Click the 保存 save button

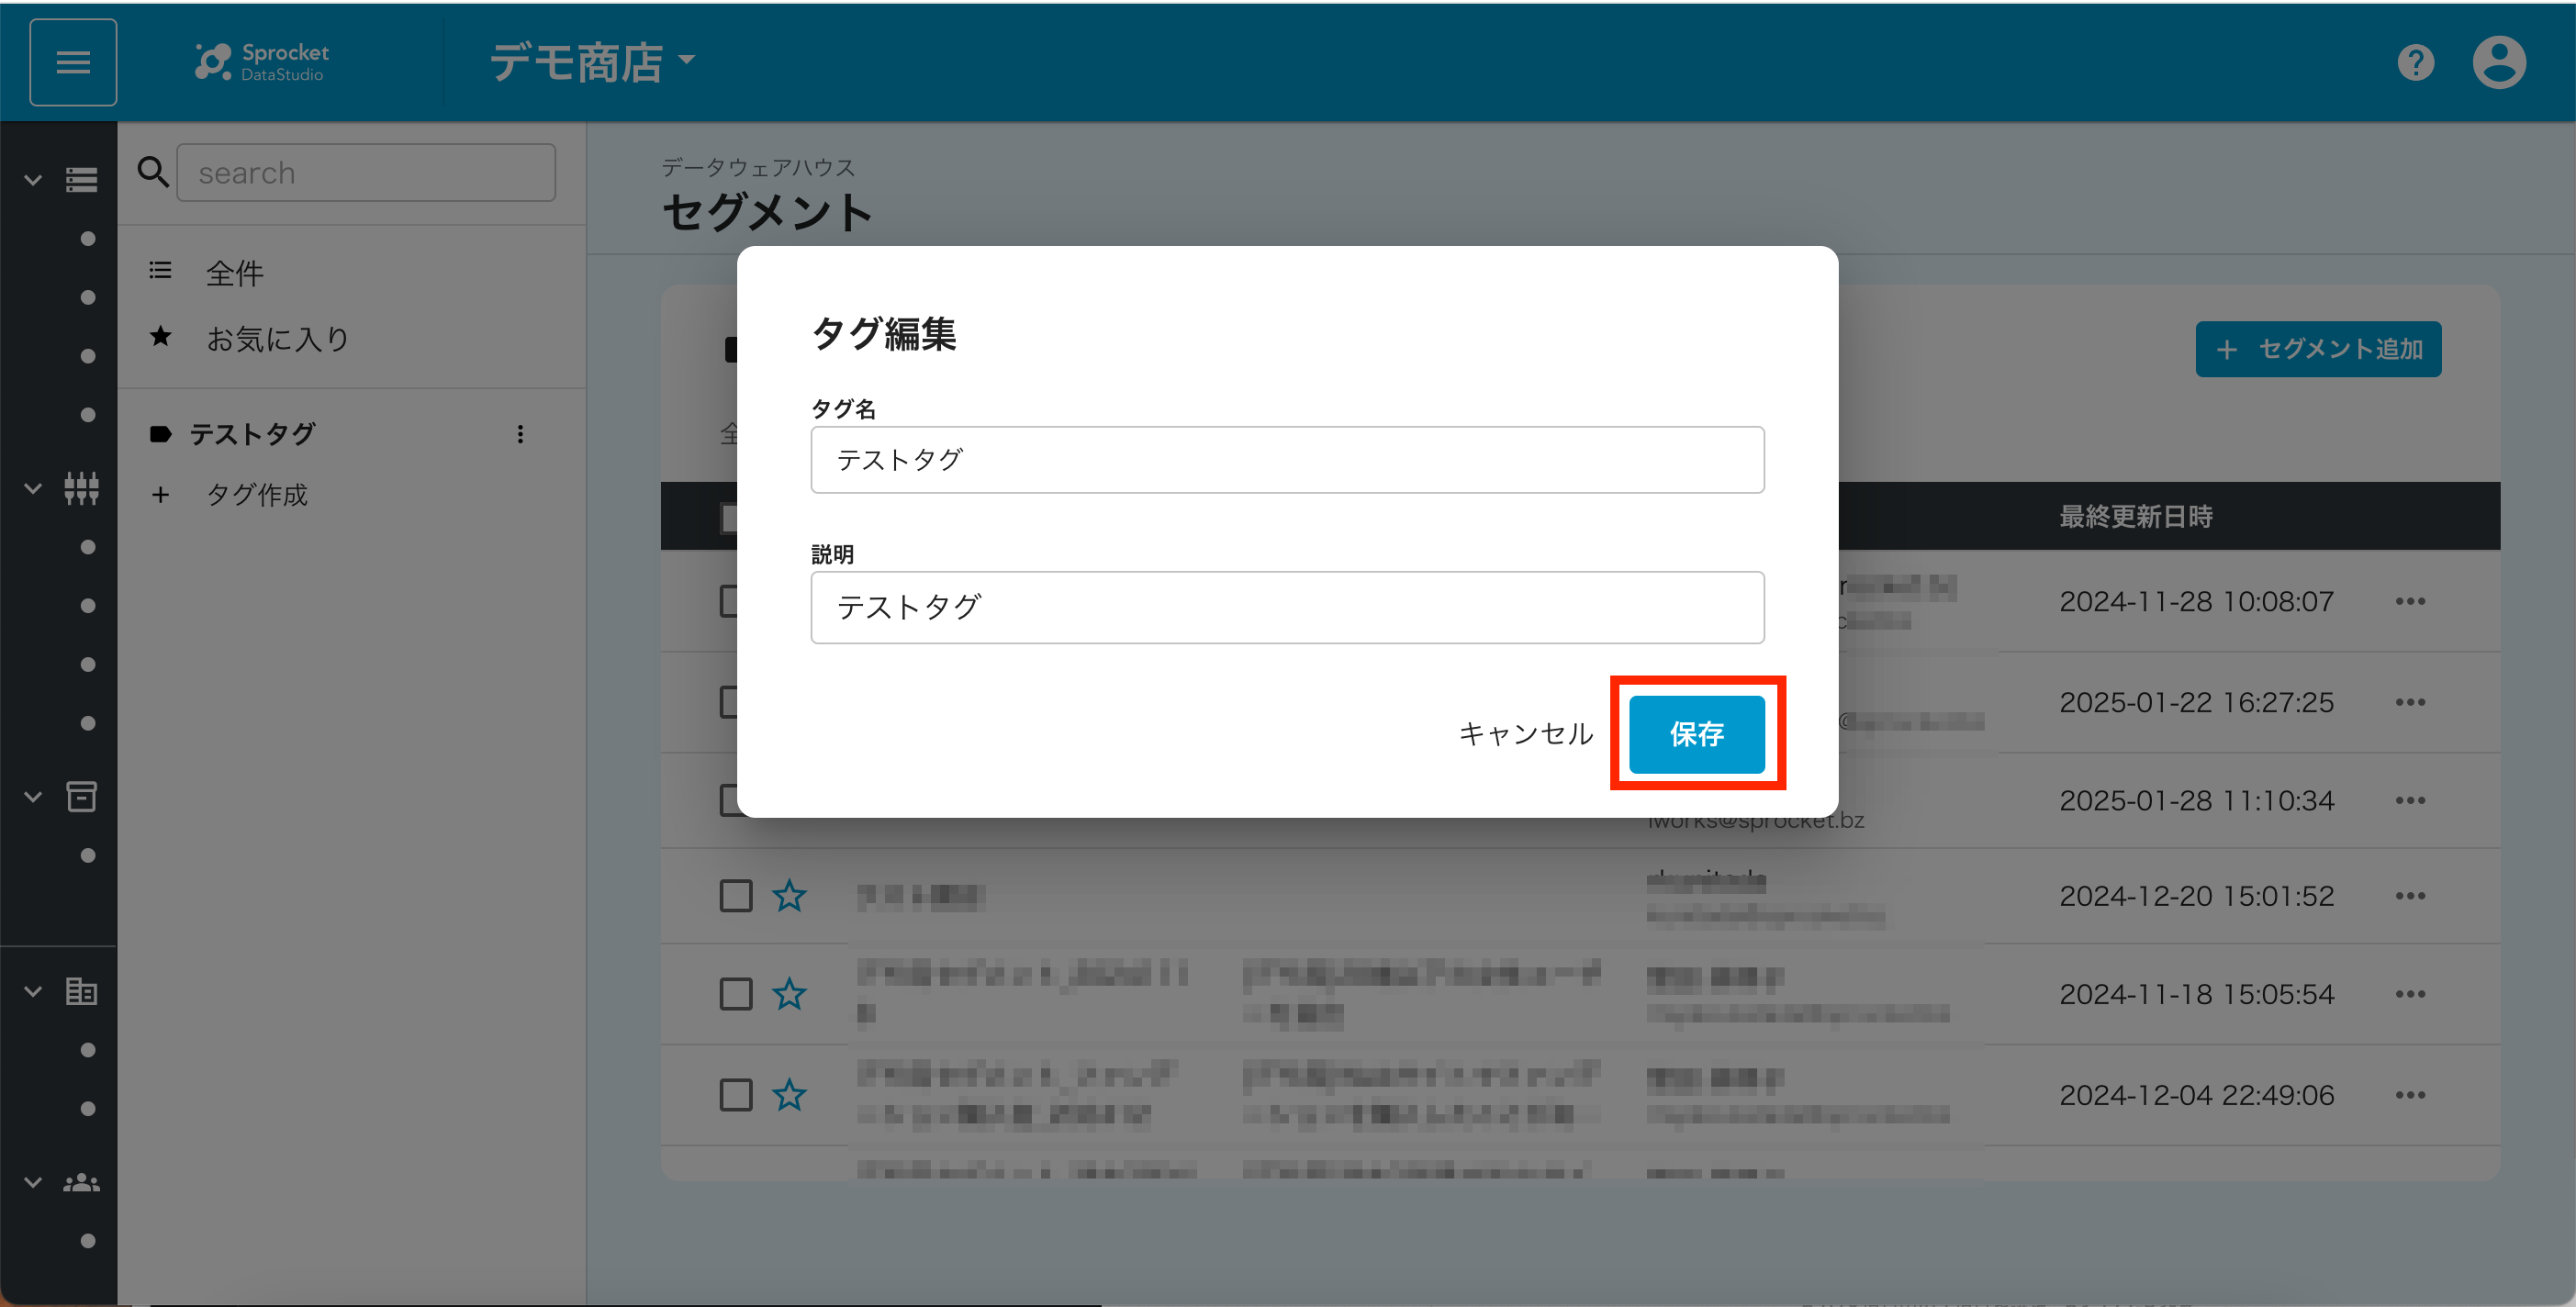click(x=1696, y=734)
